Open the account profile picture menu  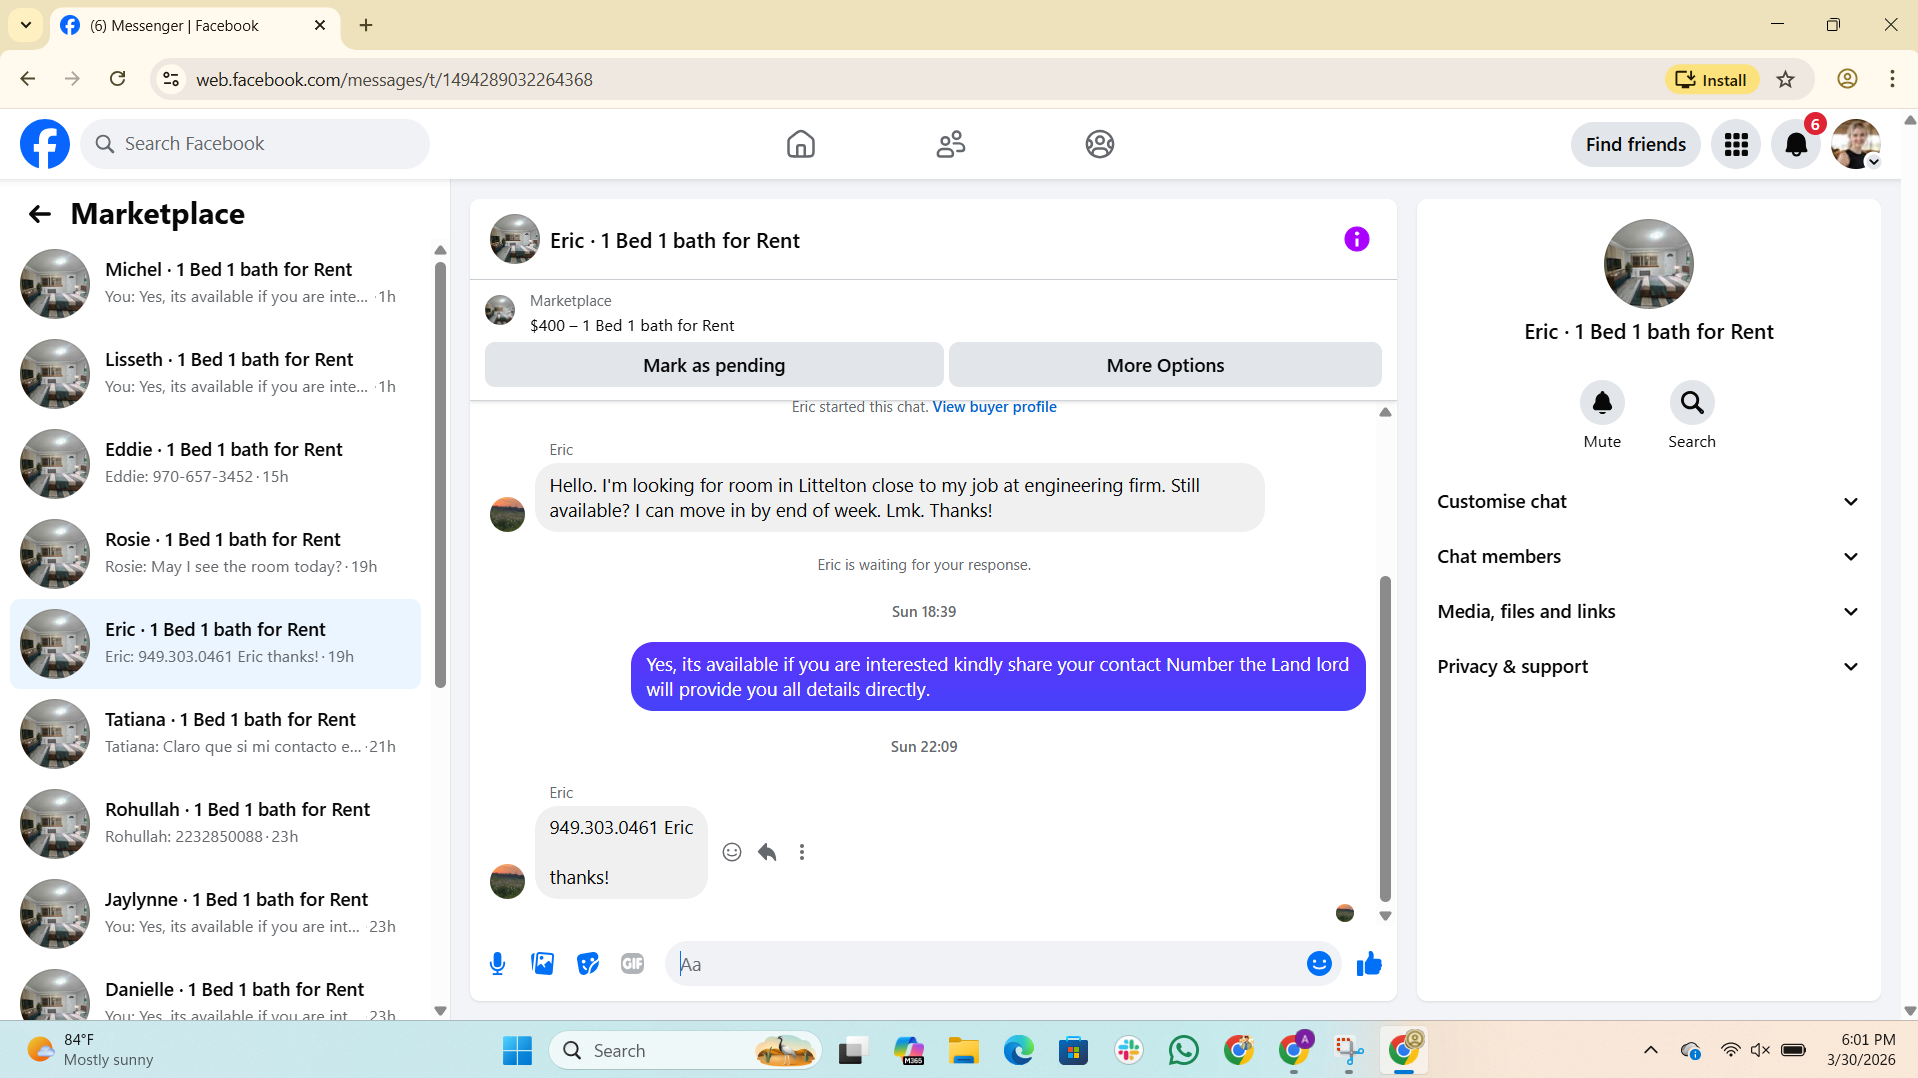click(x=1856, y=144)
